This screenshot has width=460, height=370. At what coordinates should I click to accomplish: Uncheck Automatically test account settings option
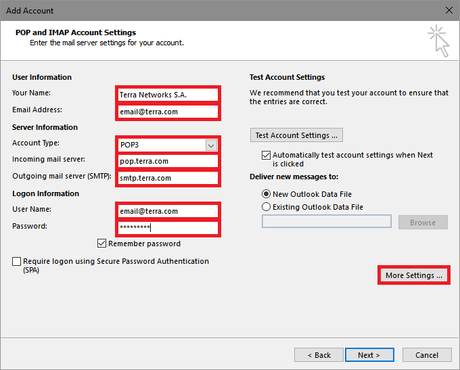coord(266,155)
